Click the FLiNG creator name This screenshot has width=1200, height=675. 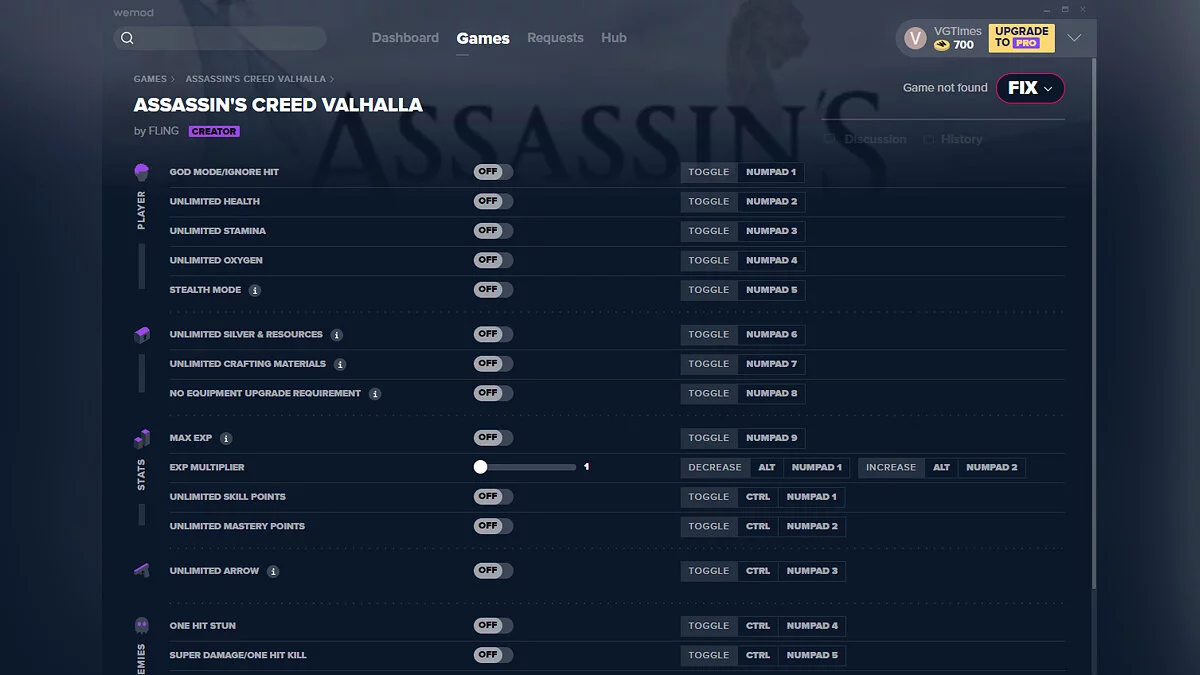coord(165,131)
